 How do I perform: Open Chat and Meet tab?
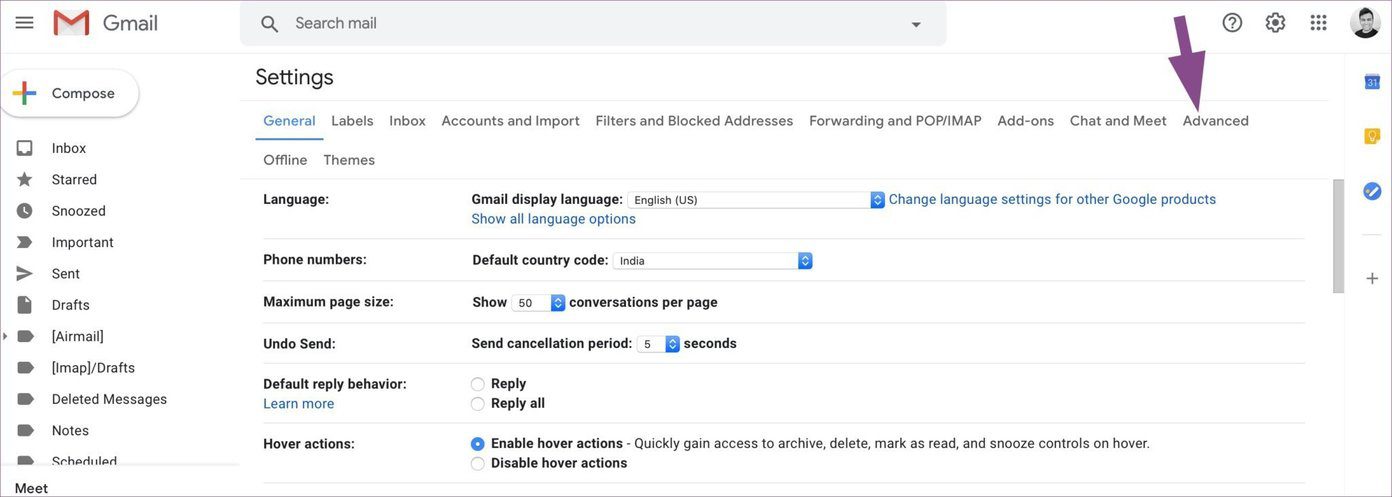coord(1118,121)
